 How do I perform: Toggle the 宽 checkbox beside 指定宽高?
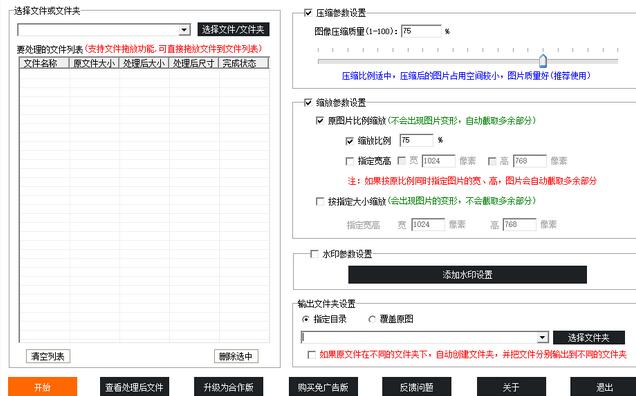[402, 161]
